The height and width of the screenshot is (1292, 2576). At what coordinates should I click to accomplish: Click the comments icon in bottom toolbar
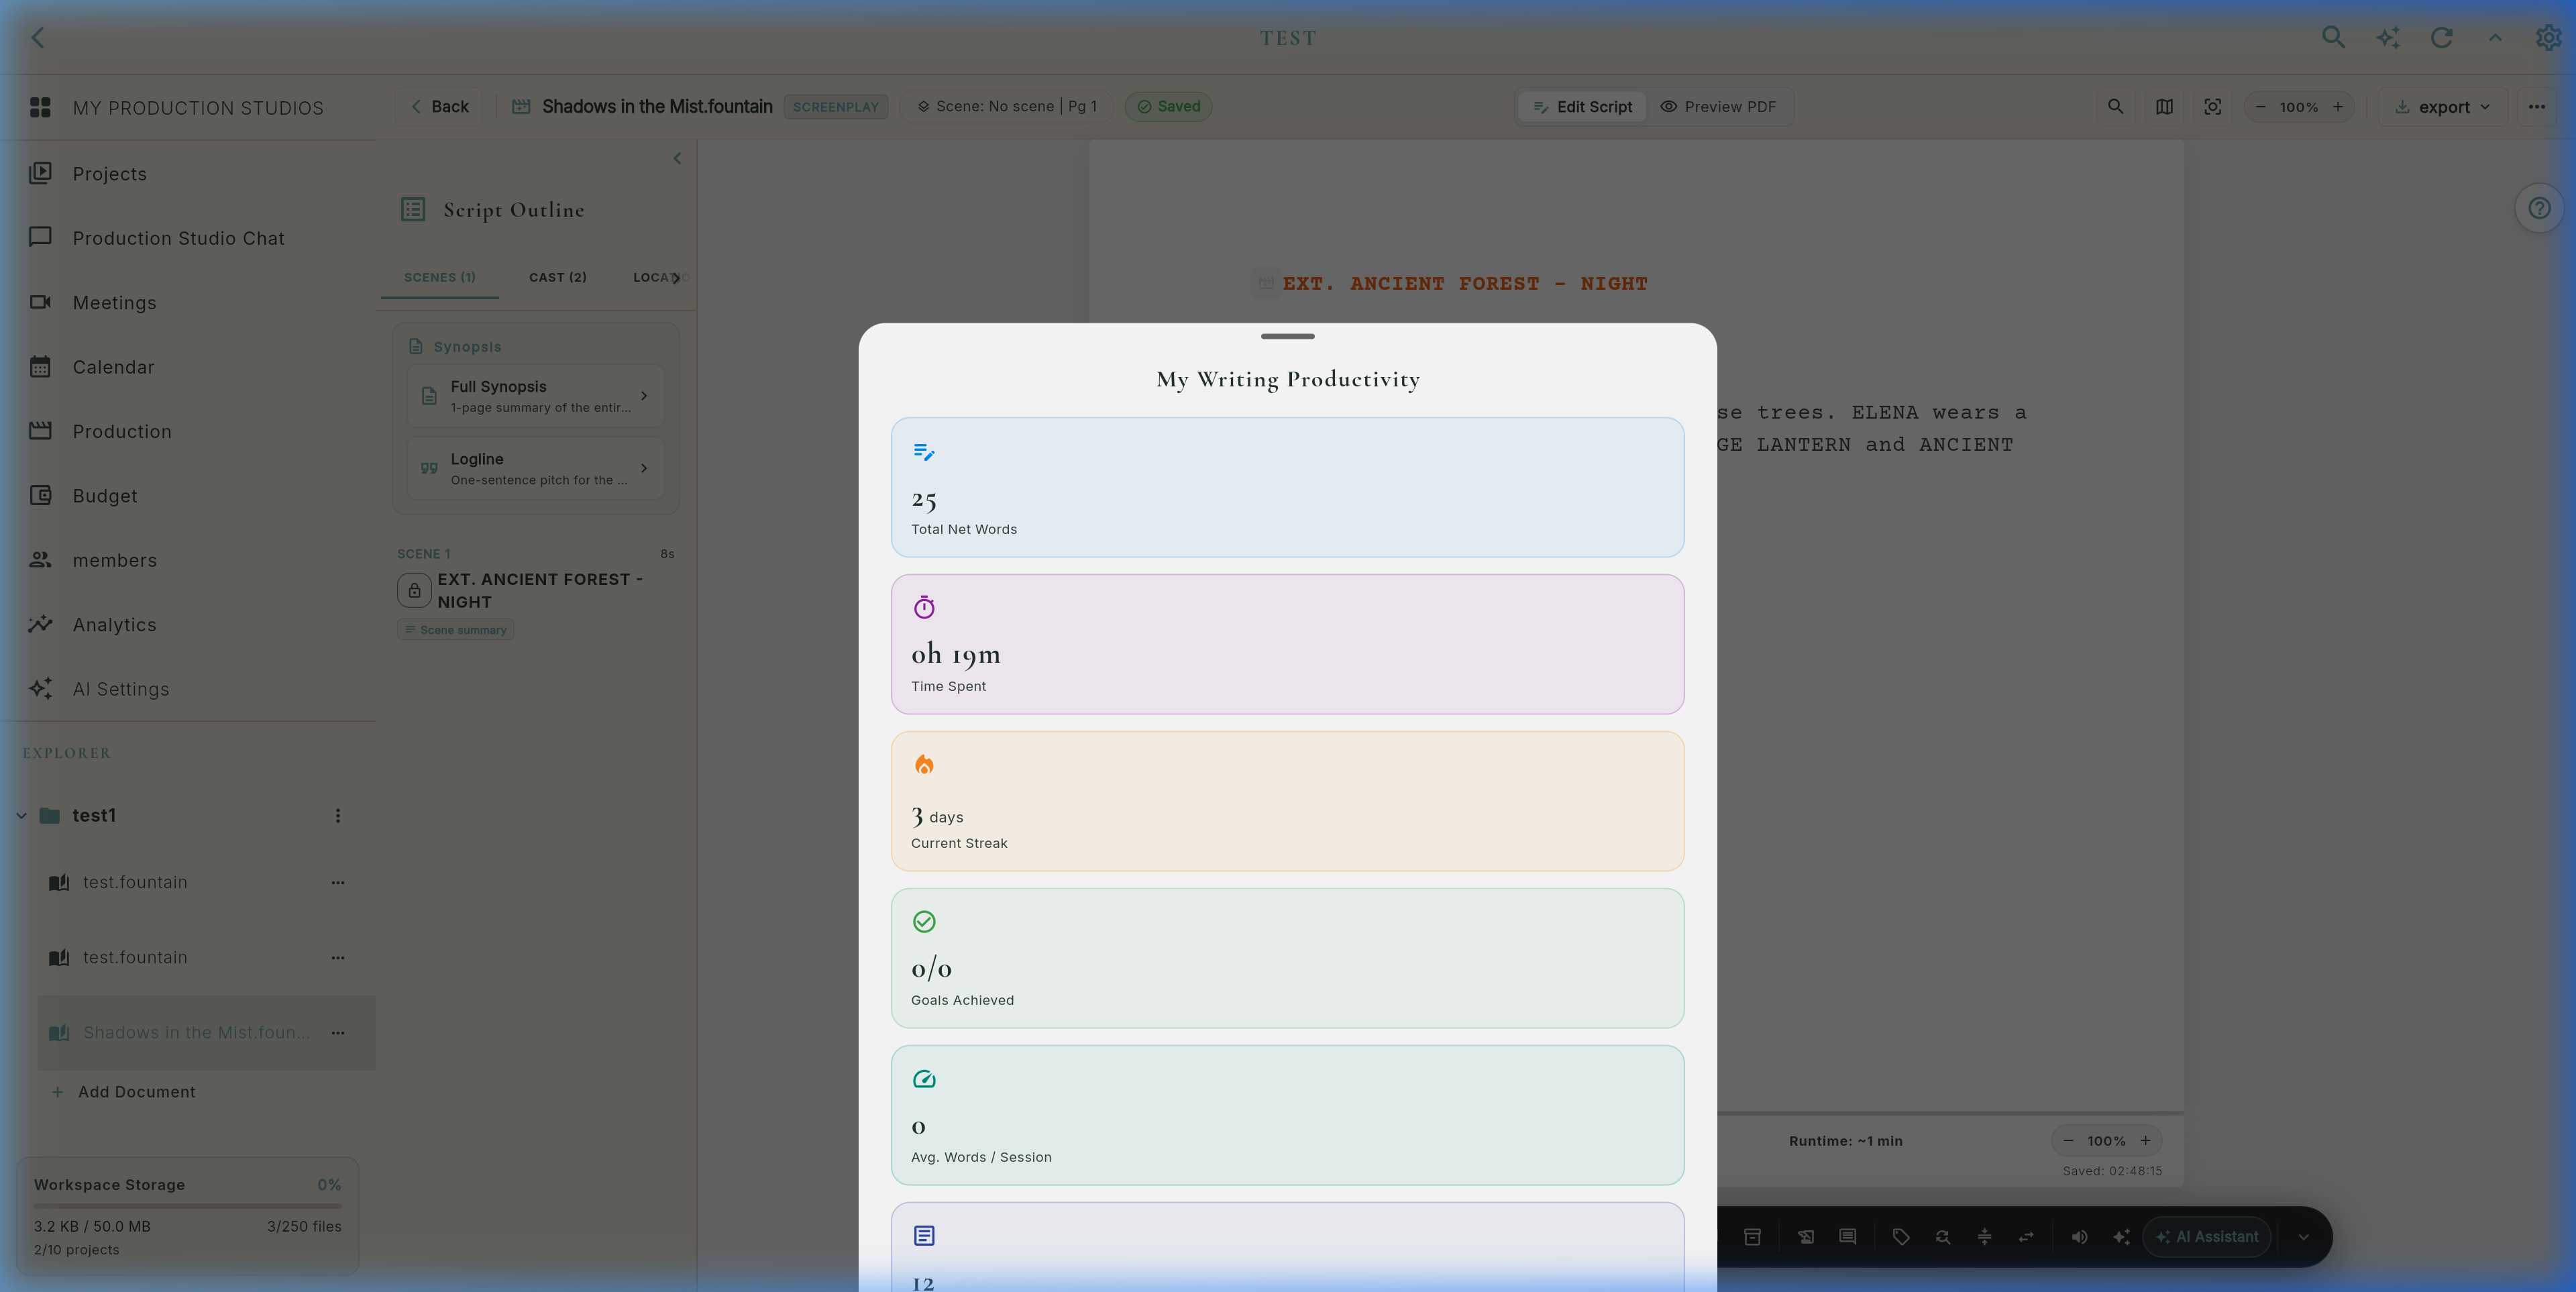1848,1237
